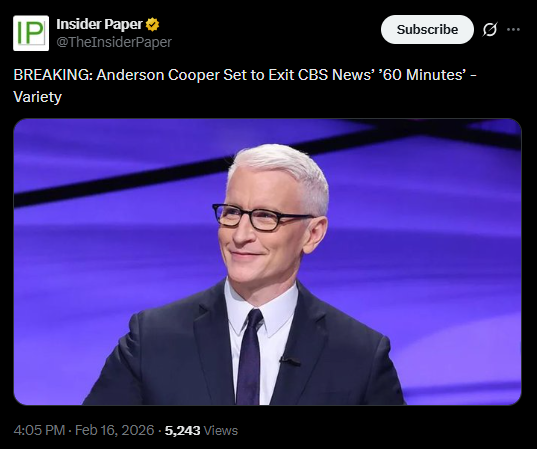The height and width of the screenshot is (449, 537).
Task: Open the Grok explain-post icon
Action: click(490, 29)
